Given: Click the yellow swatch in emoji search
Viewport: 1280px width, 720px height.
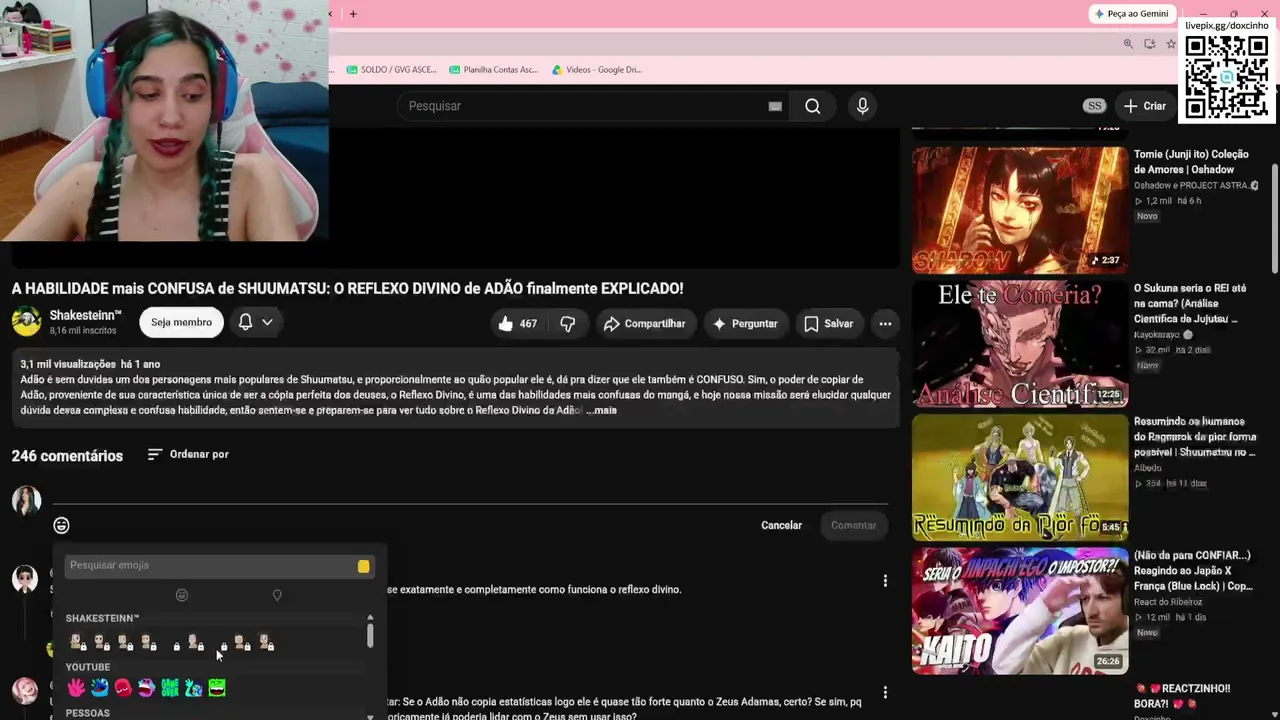Looking at the screenshot, I should pyautogui.click(x=363, y=566).
